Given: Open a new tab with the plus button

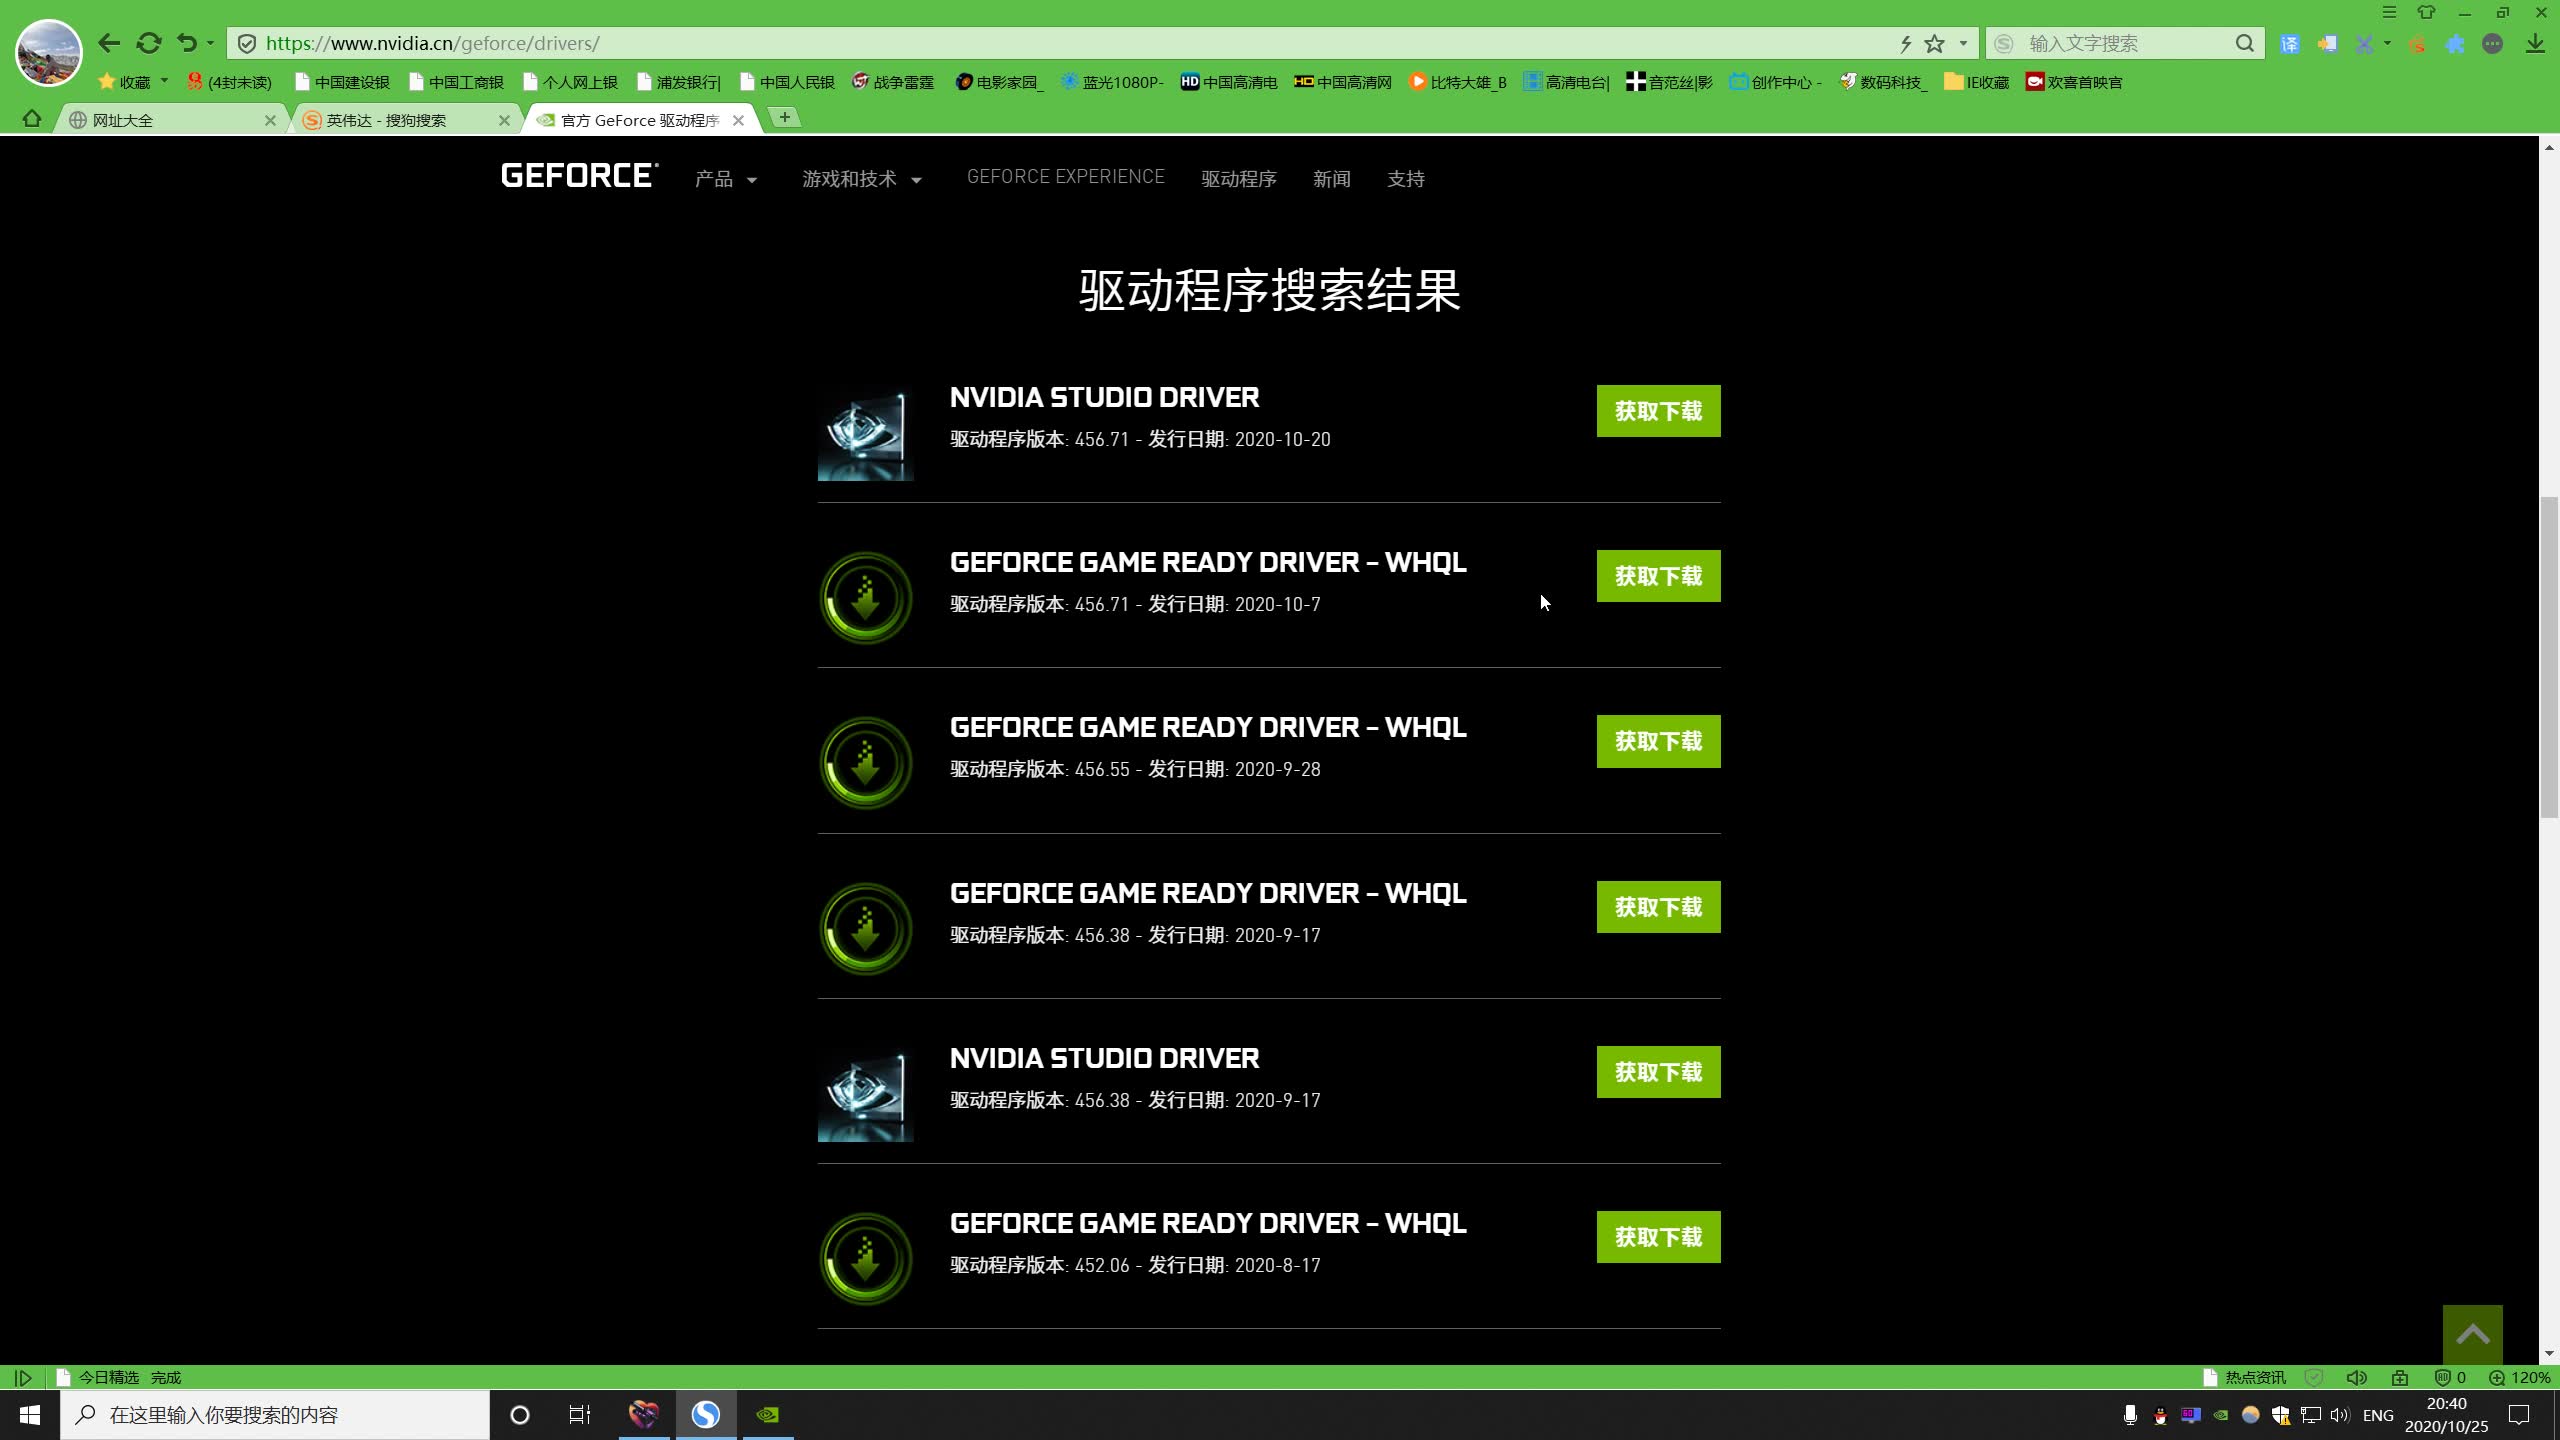Looking at the screenshot, I should click(x=785, y=118).
